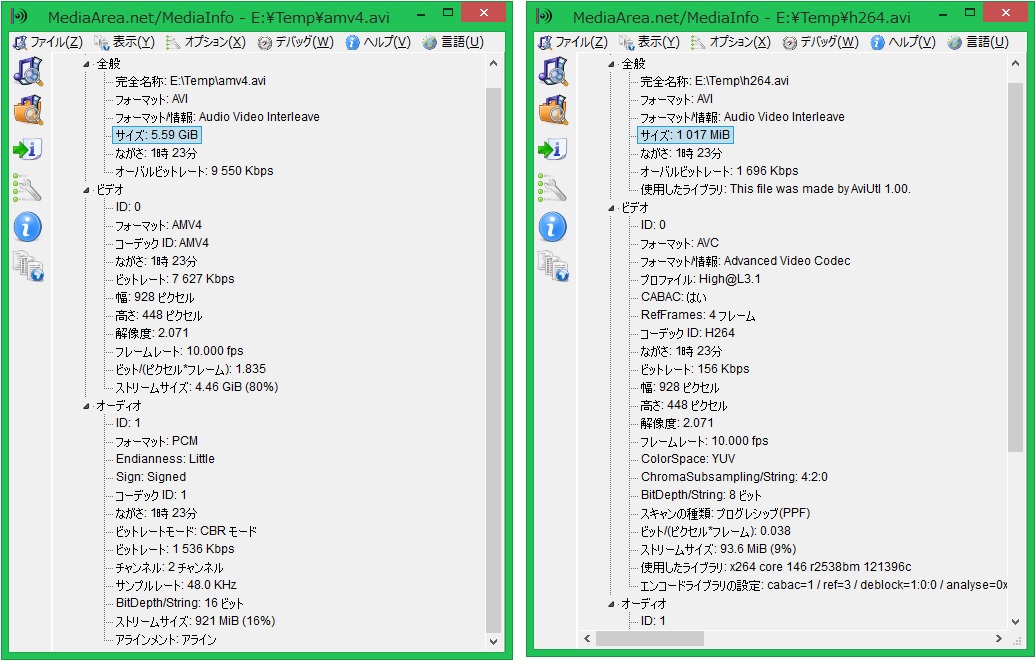The image size is (1036, 661).
Task: Select row サイズ: 5.59 GiB
Action: point(157,135)
